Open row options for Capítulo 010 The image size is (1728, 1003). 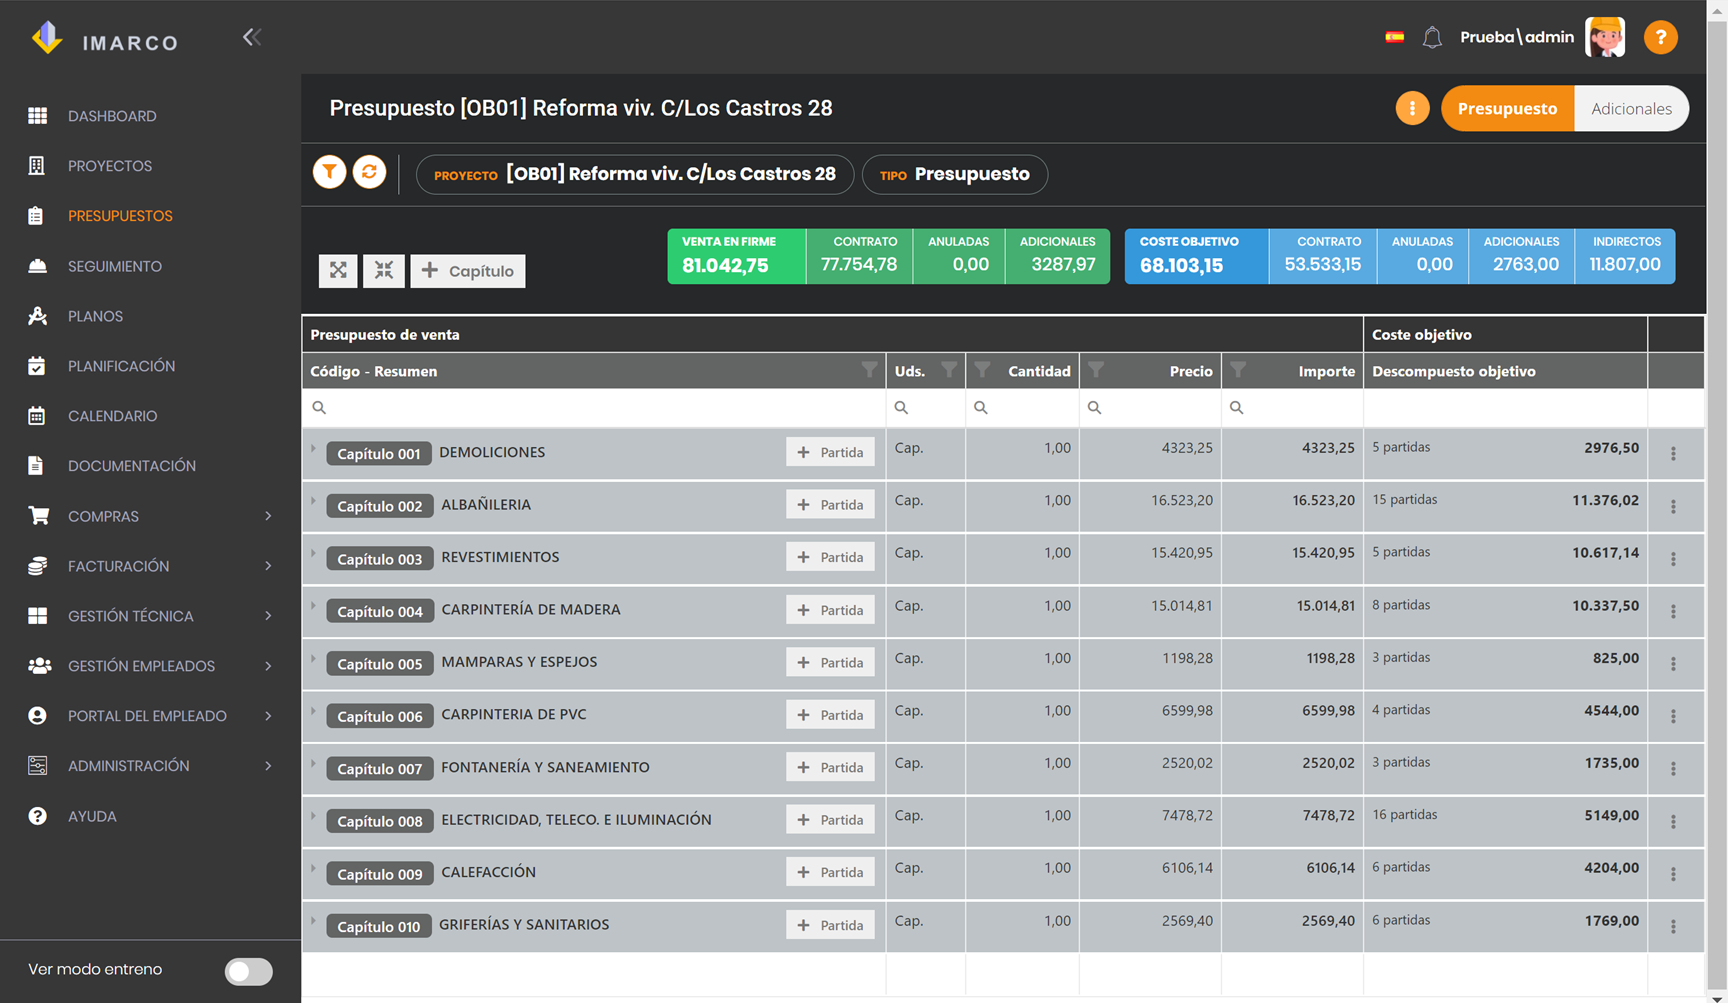click(1673, 926)
